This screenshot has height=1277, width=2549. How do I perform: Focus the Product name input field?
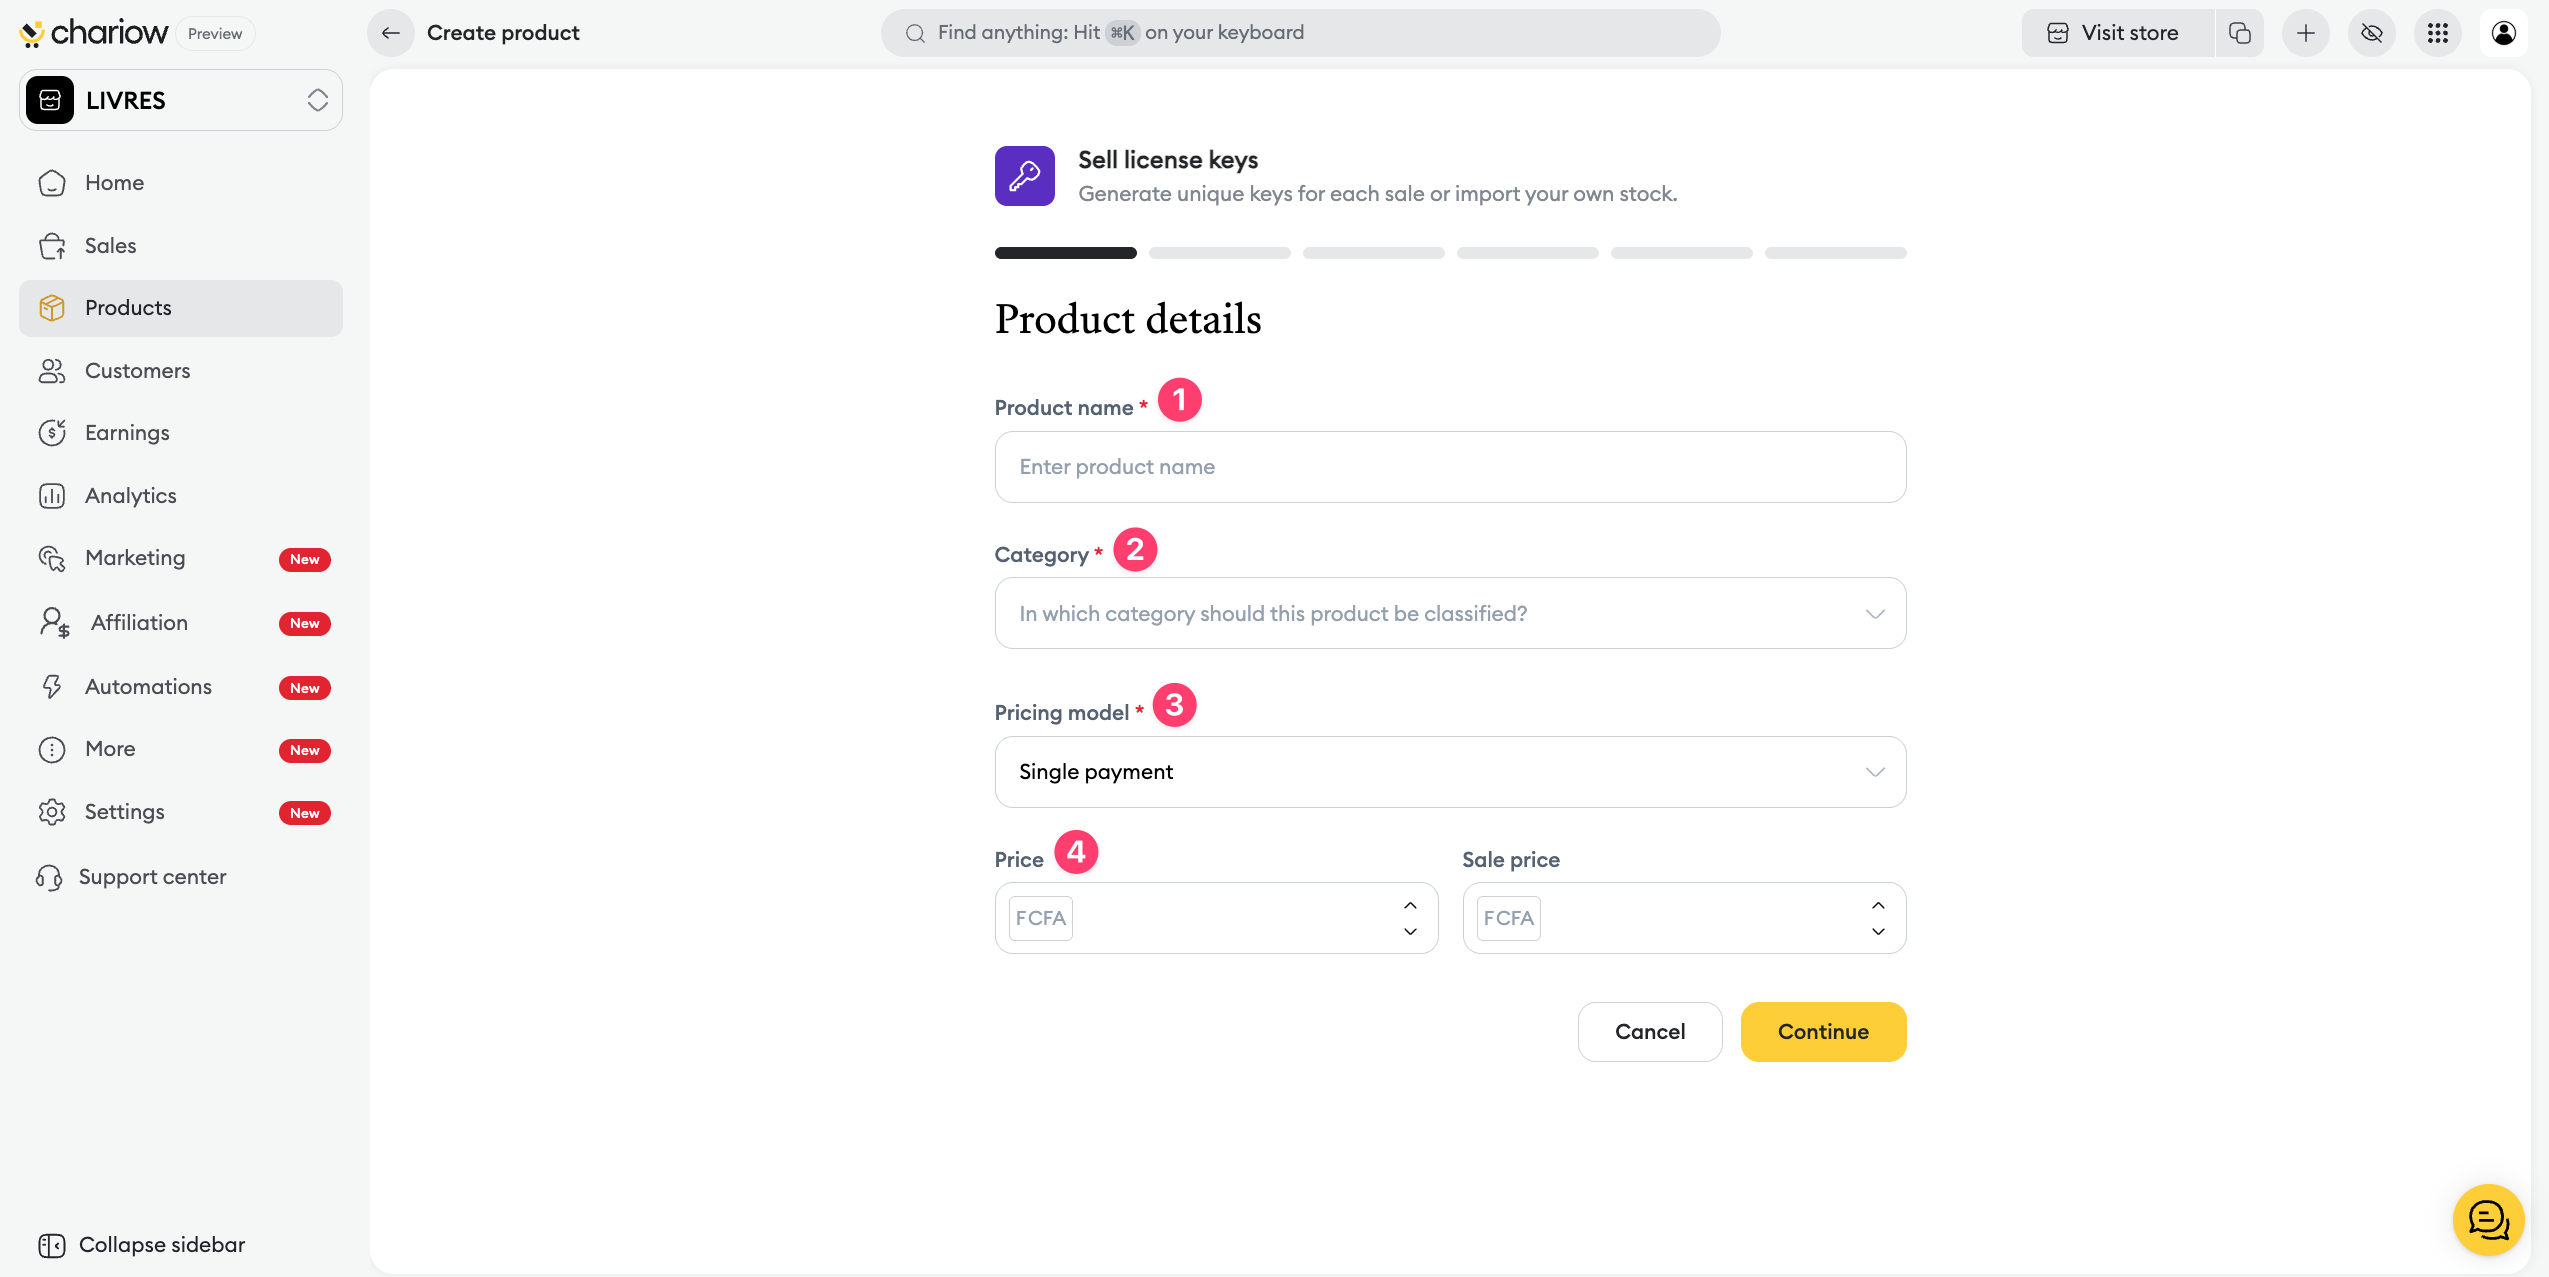click(1450, 467)
